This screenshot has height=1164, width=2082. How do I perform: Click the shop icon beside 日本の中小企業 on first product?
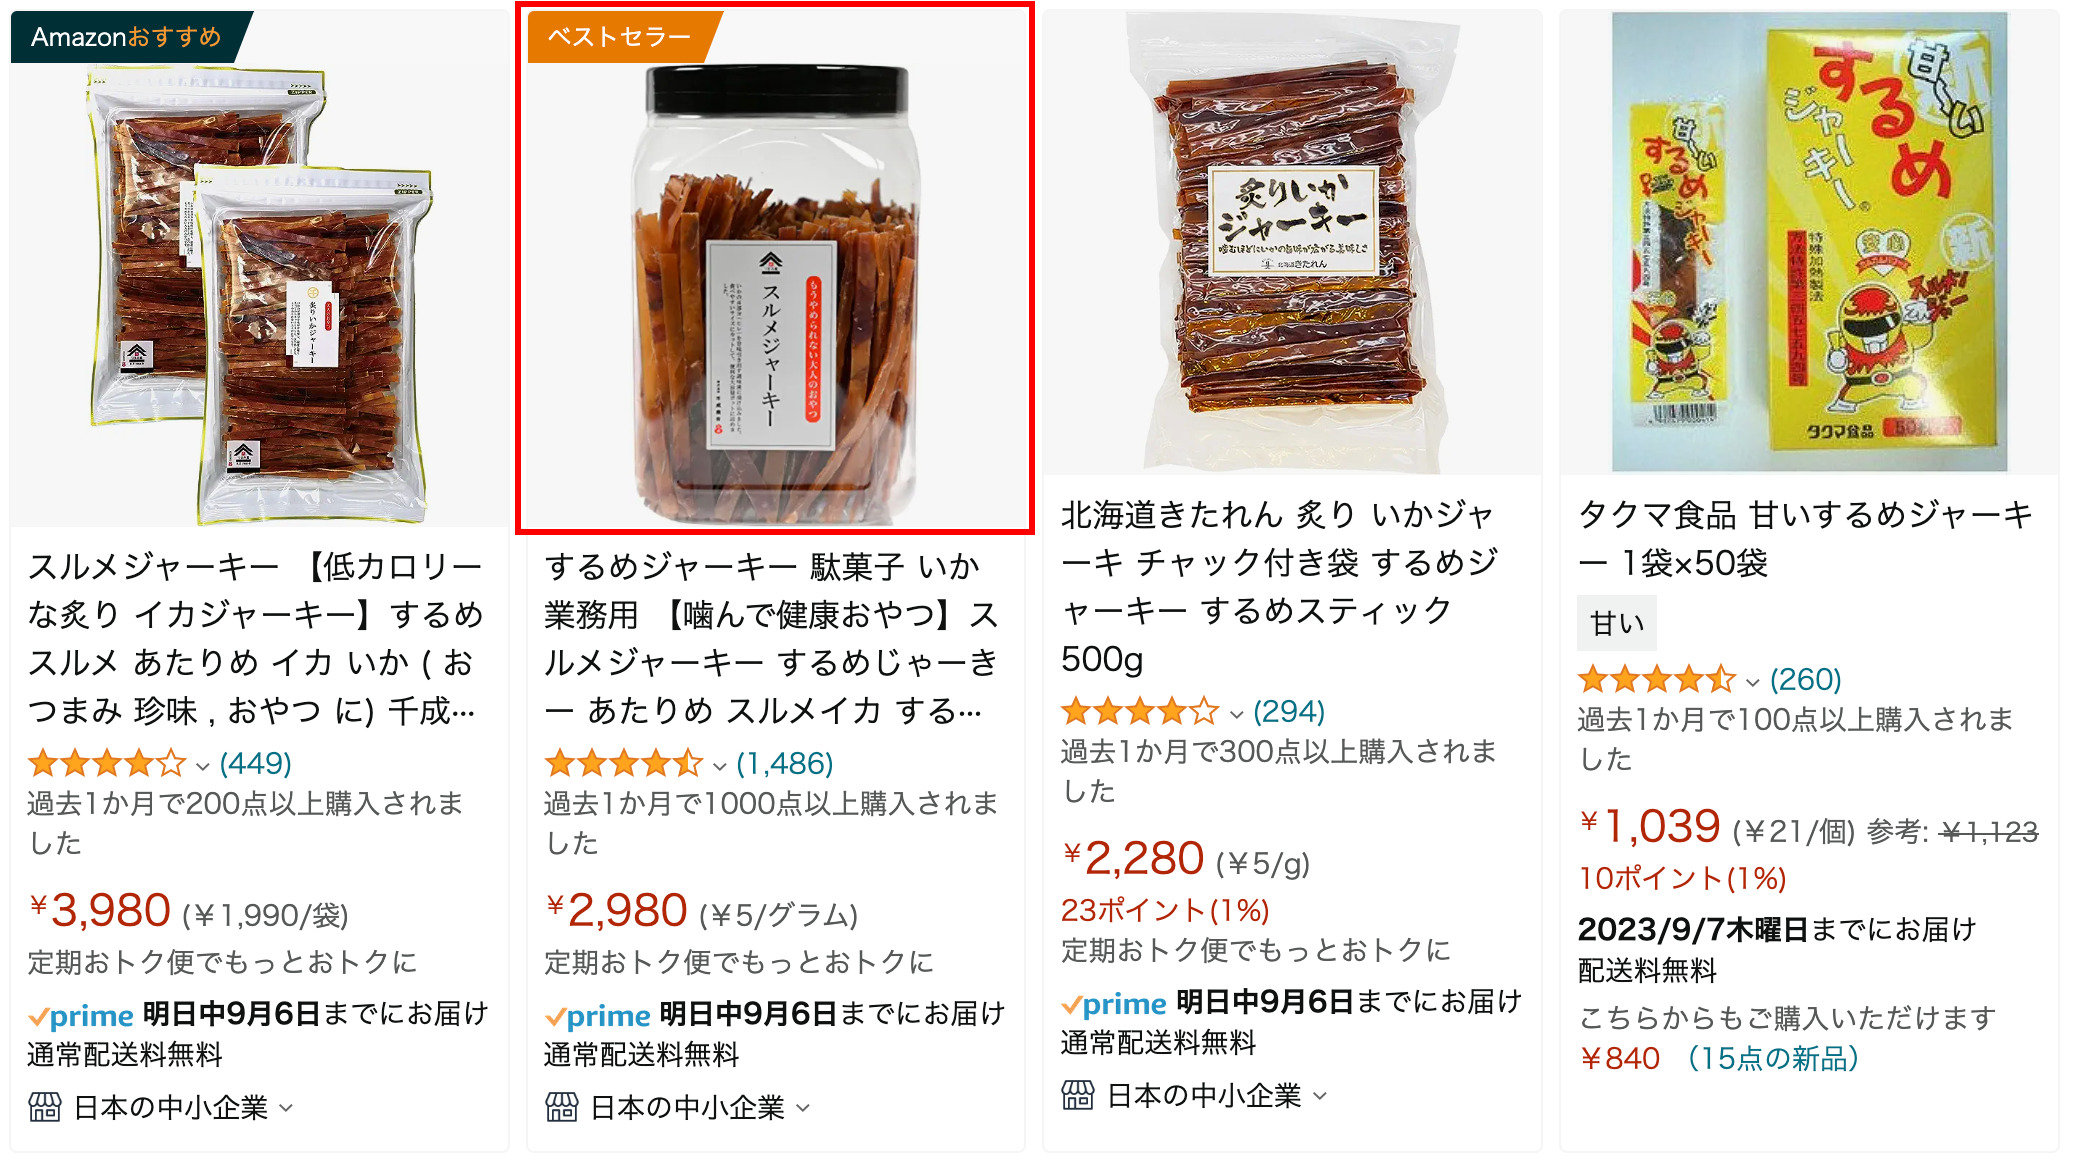point(45,1107)
